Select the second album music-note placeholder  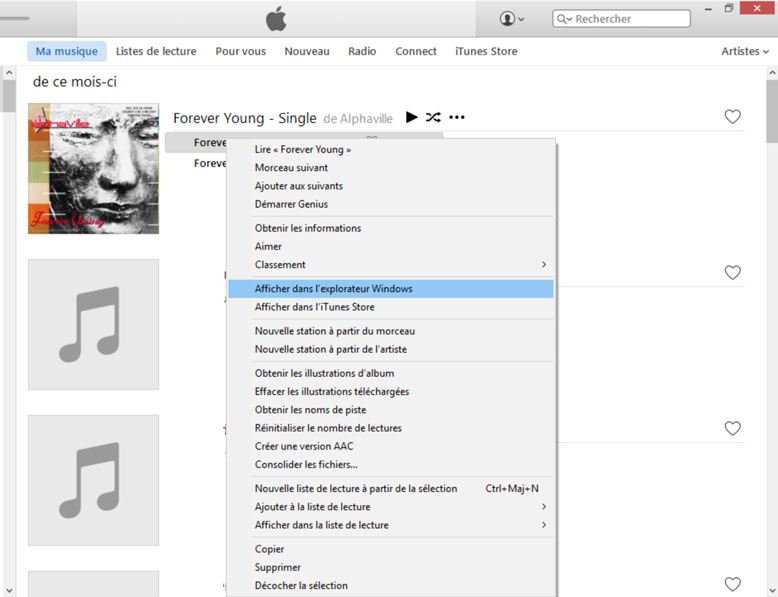pyautogui.click(x=93, y=324)
